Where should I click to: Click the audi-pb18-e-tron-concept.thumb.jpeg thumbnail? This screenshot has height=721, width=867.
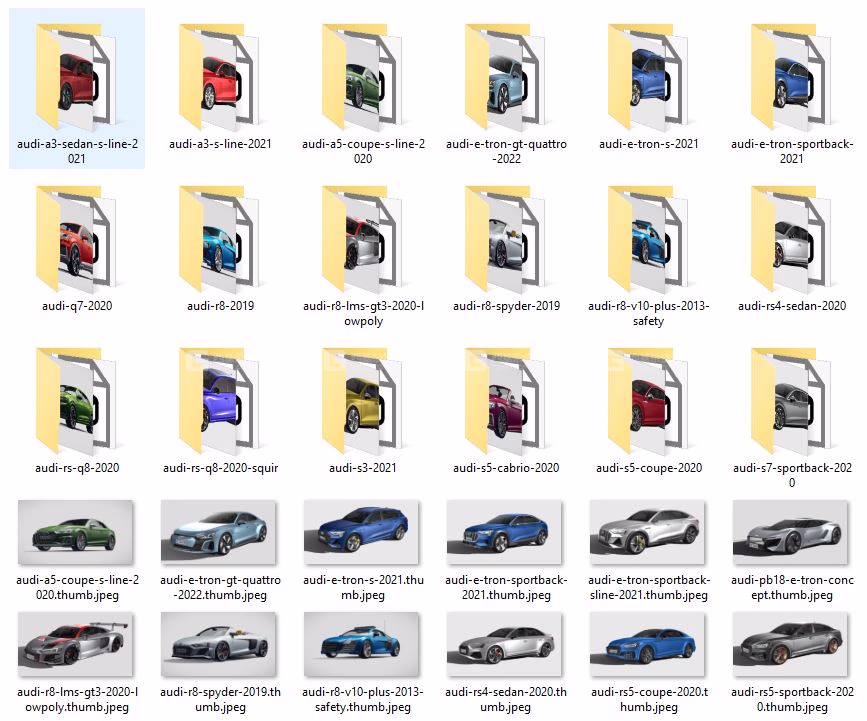[x=791, y=532]
